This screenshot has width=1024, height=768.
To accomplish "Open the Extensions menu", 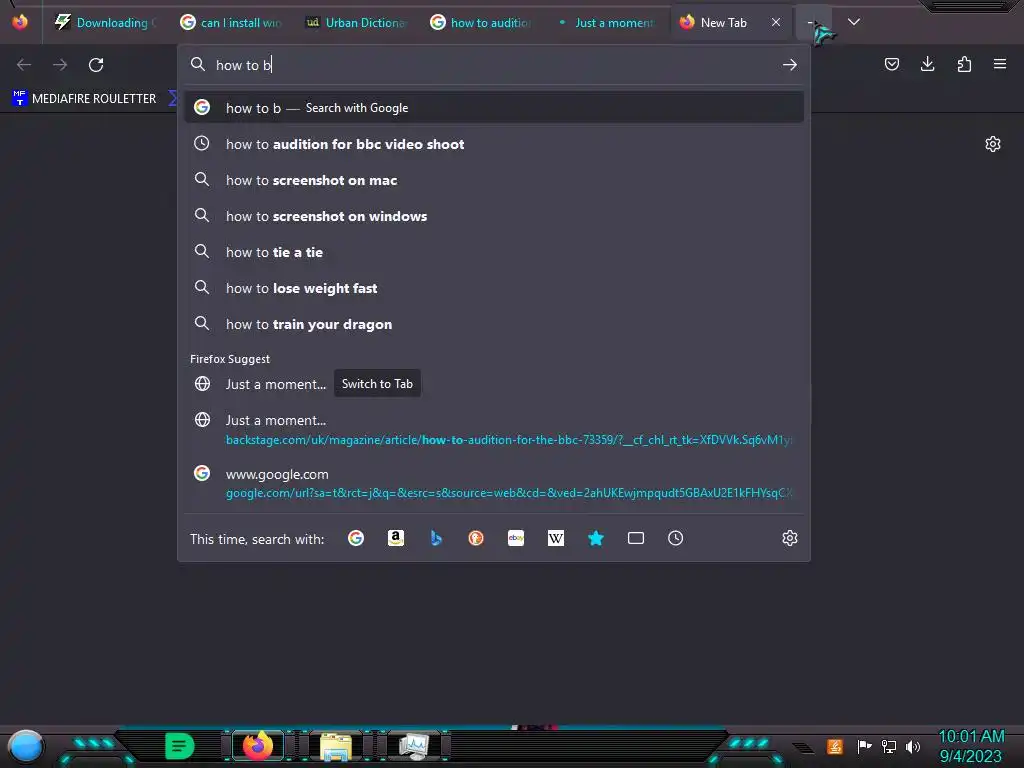I will point(964,64).
